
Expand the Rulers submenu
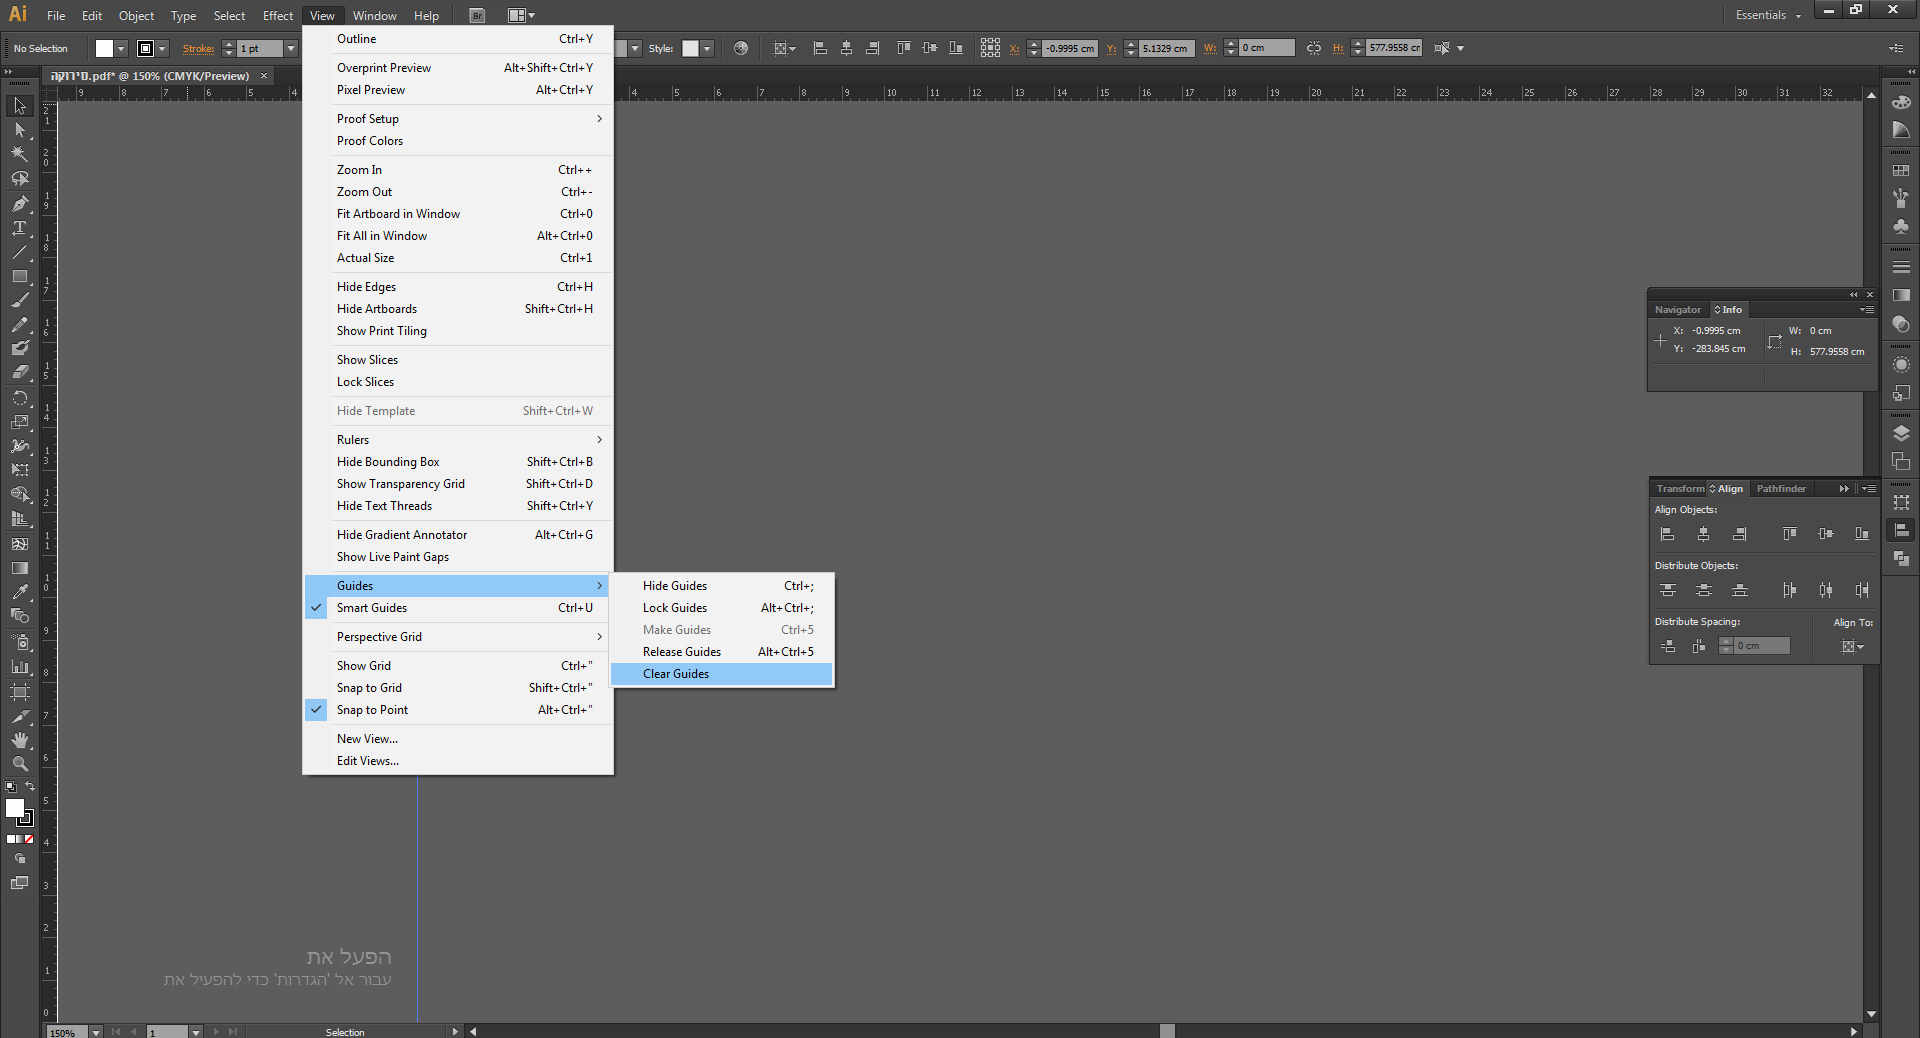pos(458,440)
